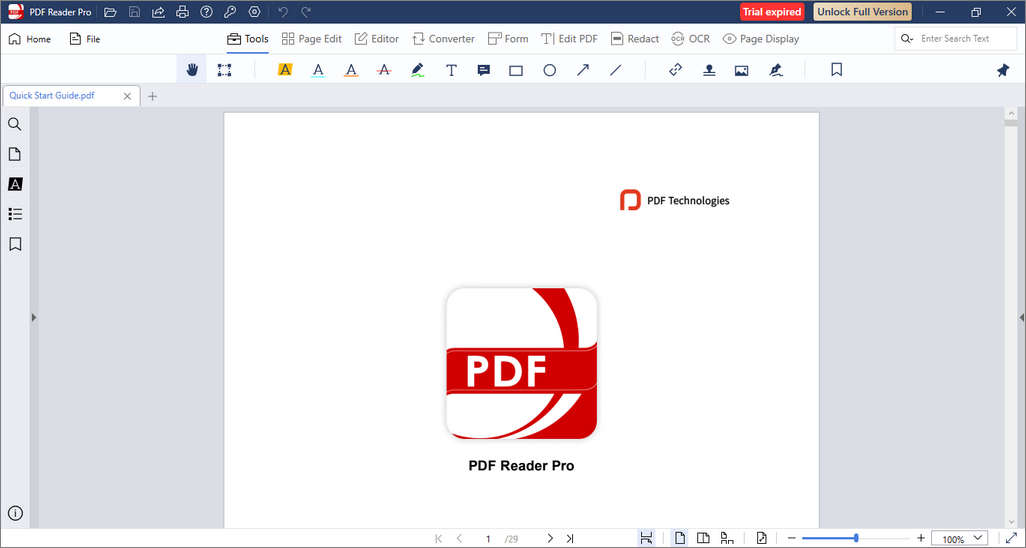The height and width of the screenshot is (548, 1026).
Task: Open search options dropdown magnifier
Action: click(x=906, y=39)
